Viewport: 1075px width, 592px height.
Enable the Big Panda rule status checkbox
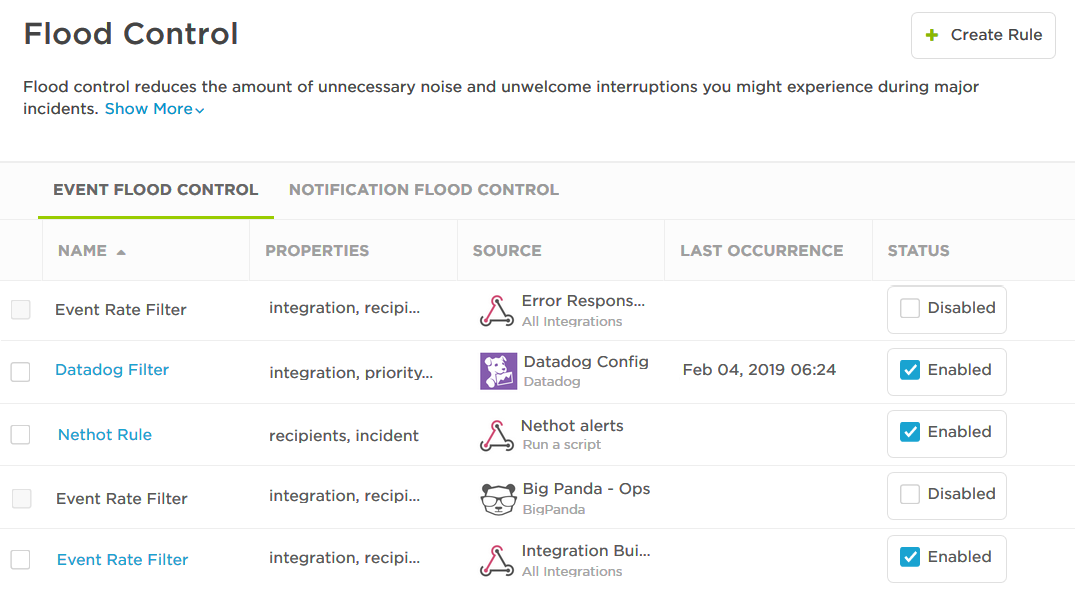coord(910,494)
